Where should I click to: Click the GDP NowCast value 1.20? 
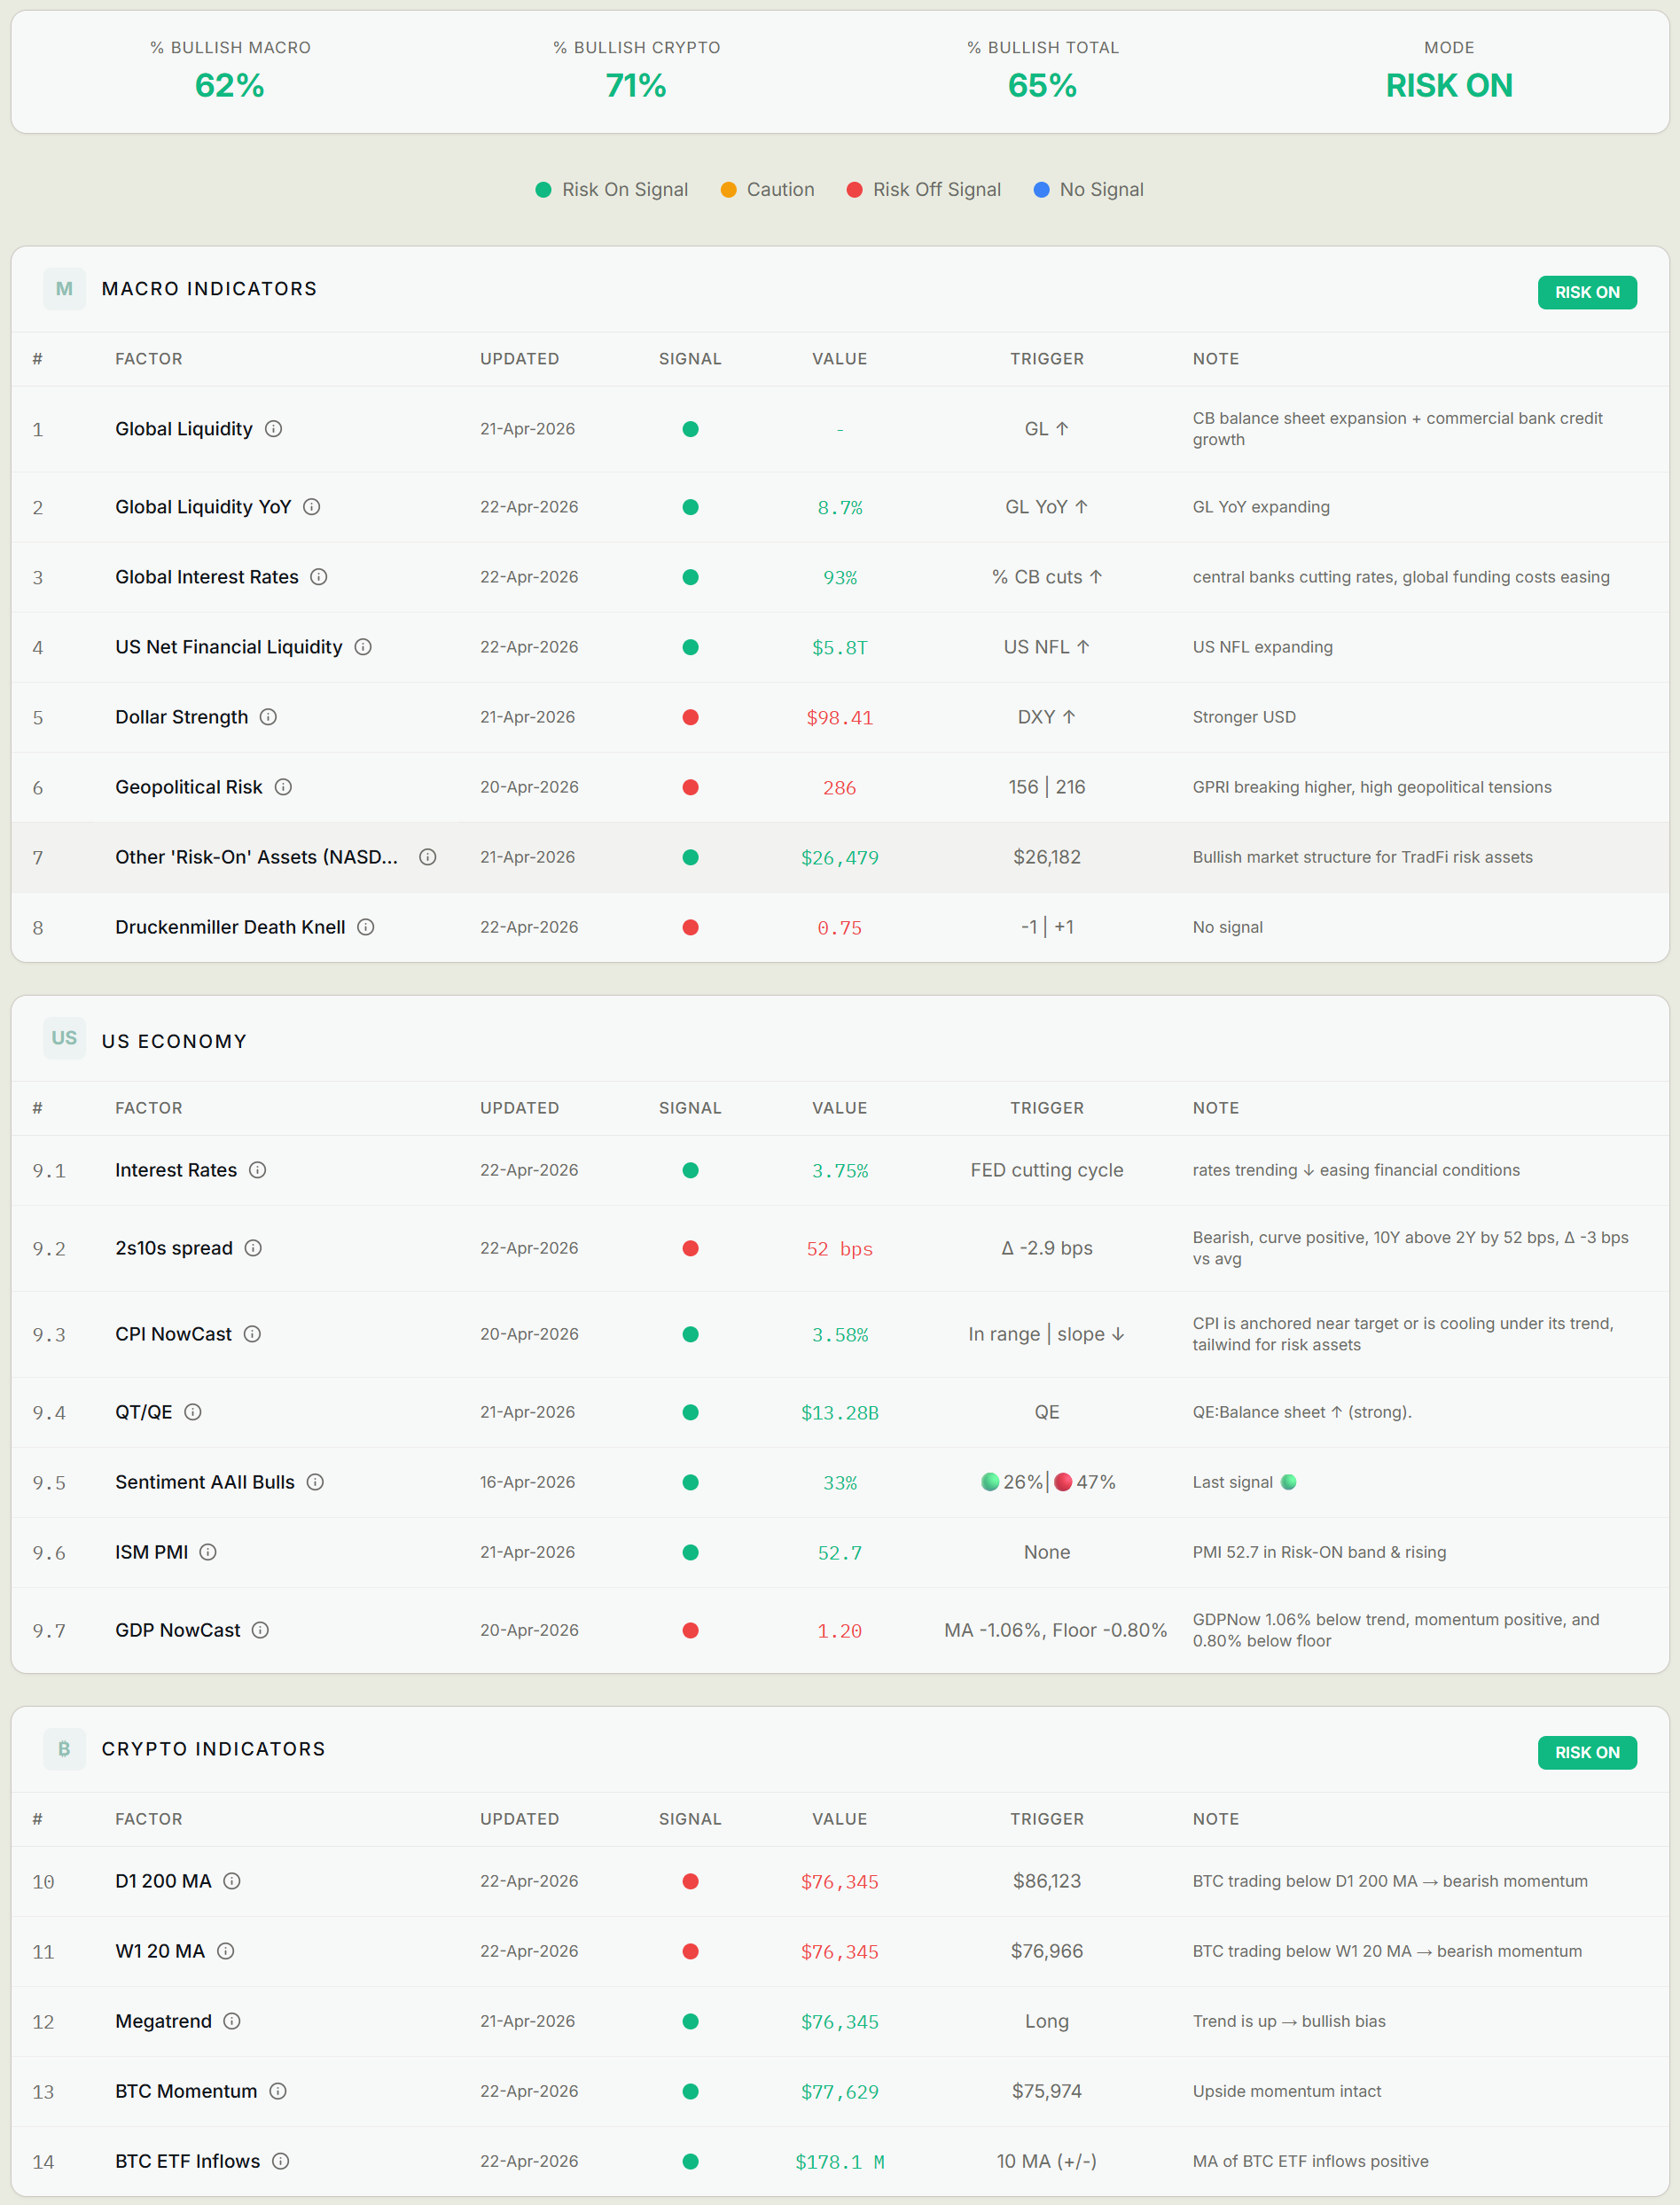(840, 1631)
